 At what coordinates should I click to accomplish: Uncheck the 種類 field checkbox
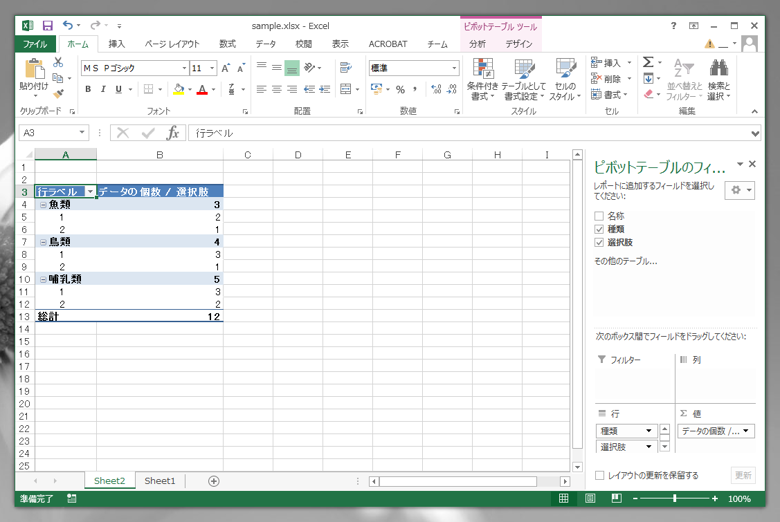(x=599, y=229)
